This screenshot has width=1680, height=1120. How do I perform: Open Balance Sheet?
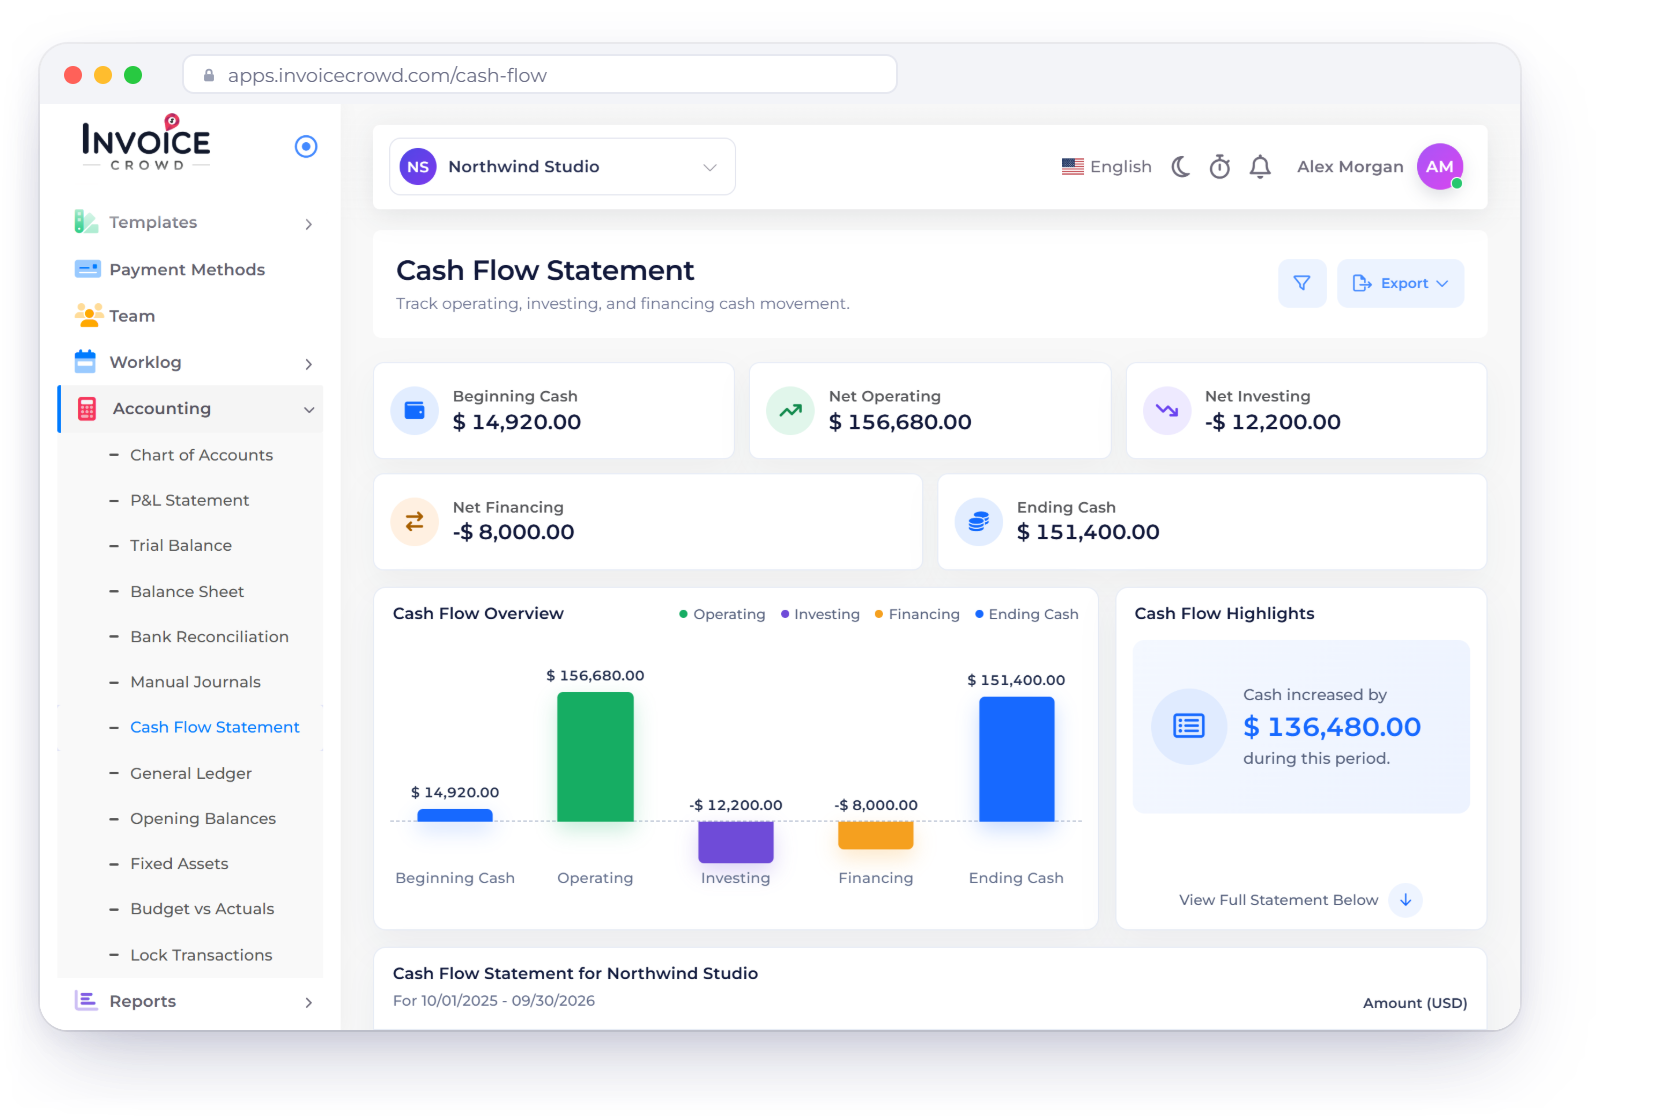coord(187,591)
